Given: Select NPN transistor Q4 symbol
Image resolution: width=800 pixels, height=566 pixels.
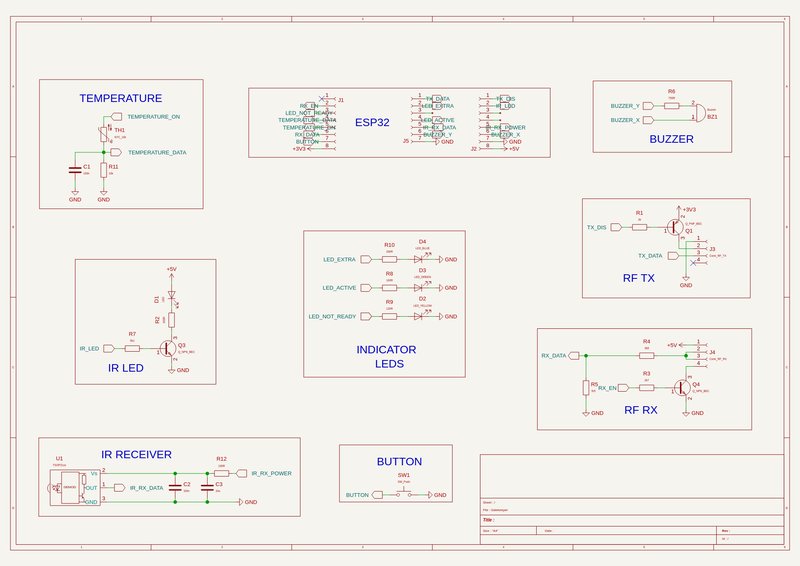Looking at the screenshot, I should click(x=682, y=388).
